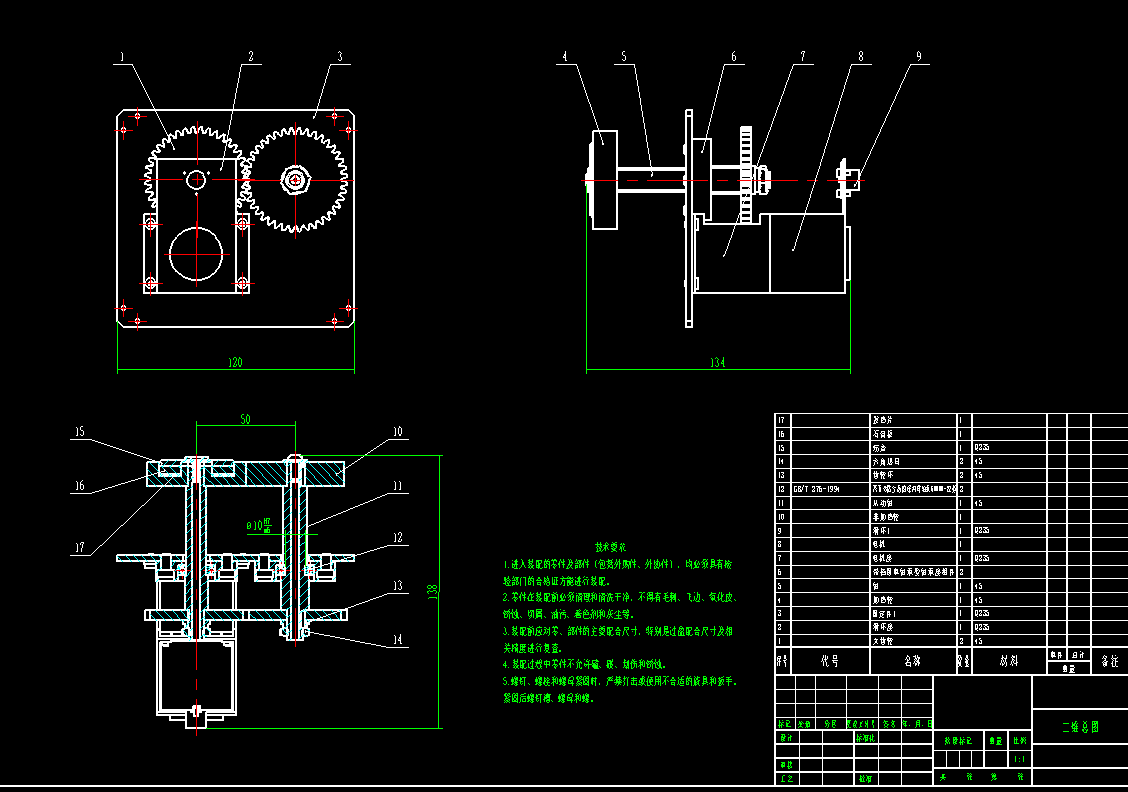Image resolution: width=1128 pixels, height=792 pixels.
Task: Select balloon label 10 in the section view
Action: (397, 432)
